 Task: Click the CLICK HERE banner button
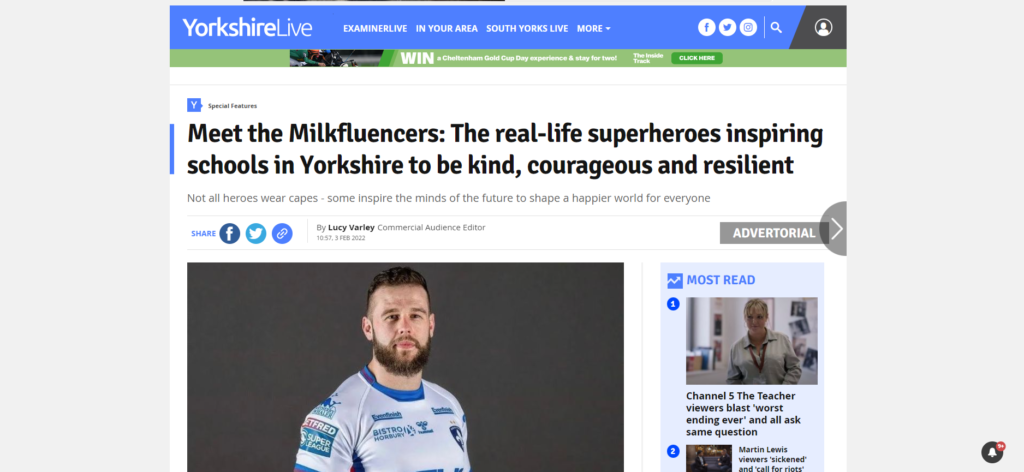click(x=697, y=58)
